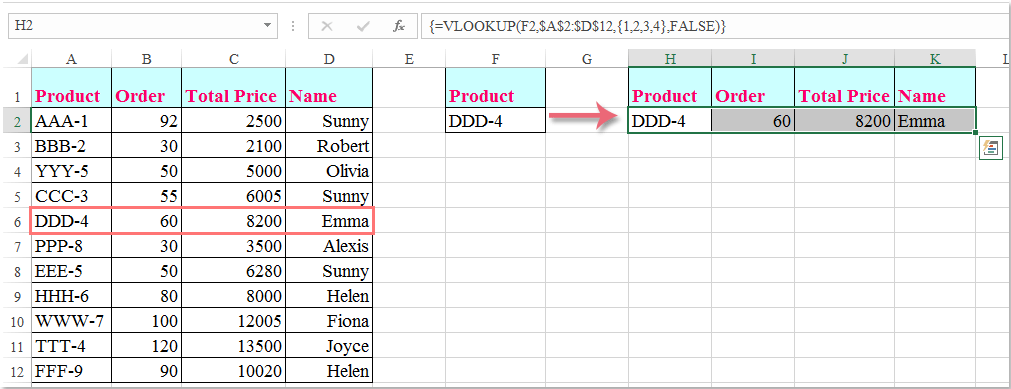Select cell D3 containing Robert

[x=329, y=146]
